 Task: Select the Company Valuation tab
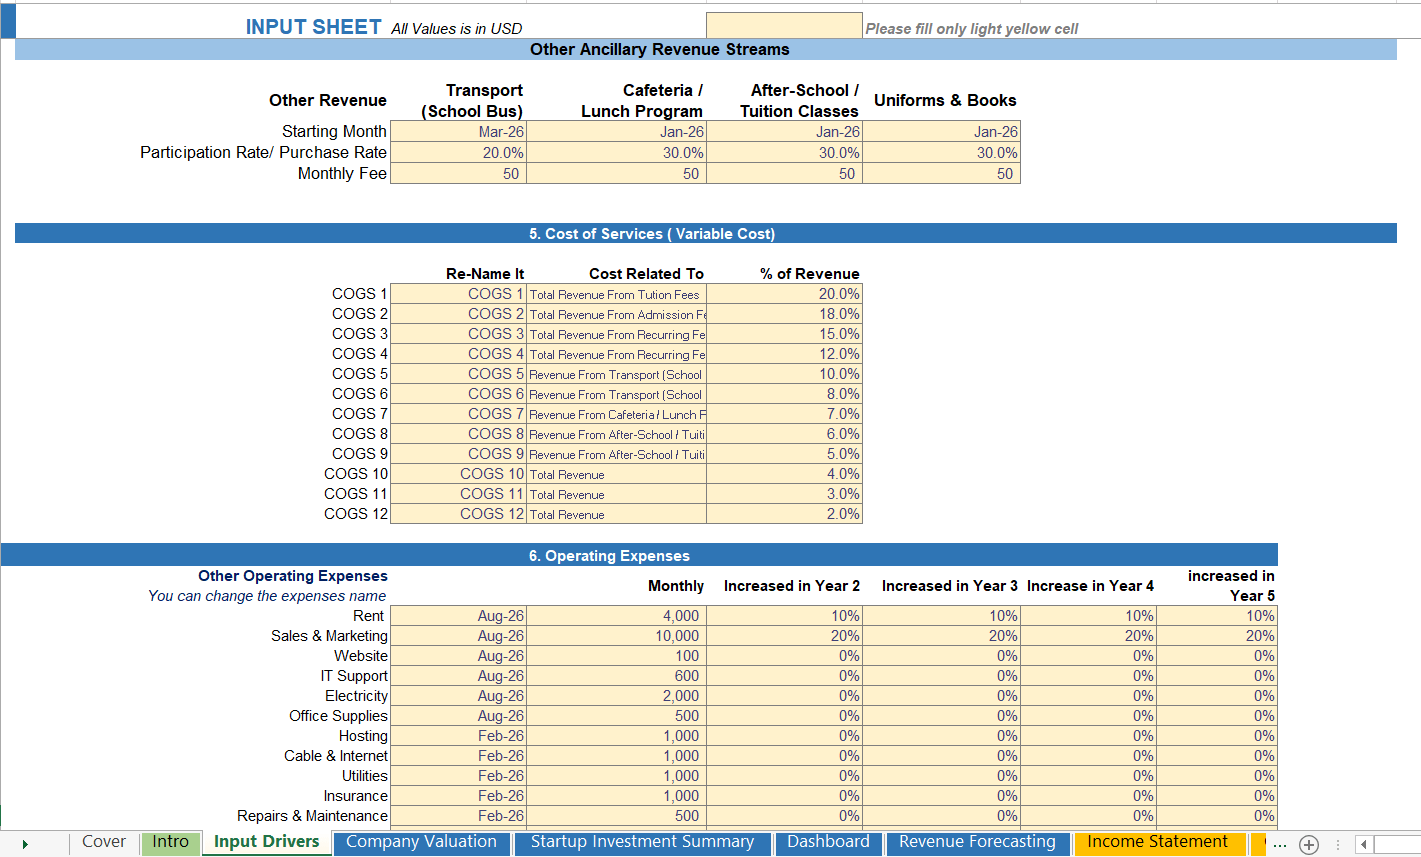(422, 843)
